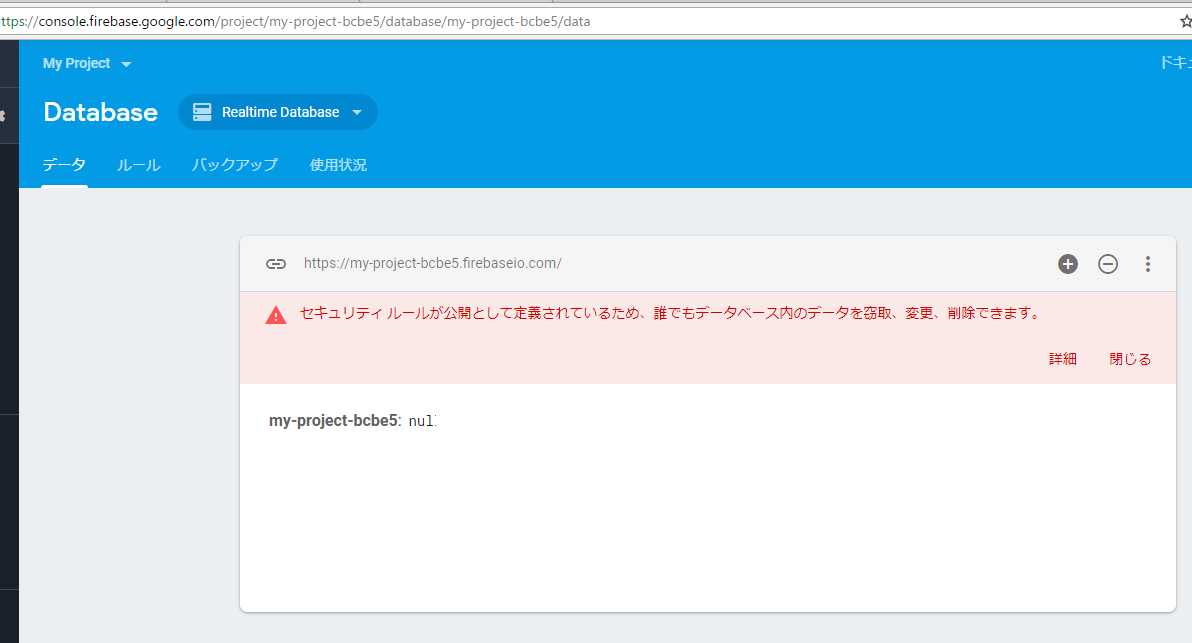
Task: Click the browser address bar URL
Action: [295, 21]
